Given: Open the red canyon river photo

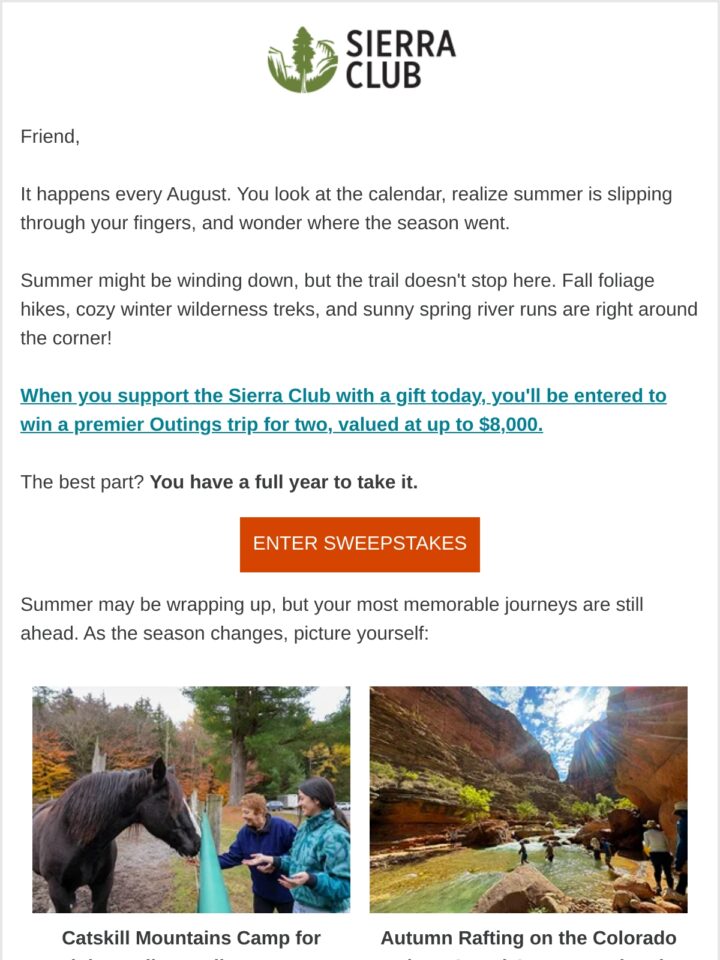Looking at the screenshot, I should pos(528,799).
